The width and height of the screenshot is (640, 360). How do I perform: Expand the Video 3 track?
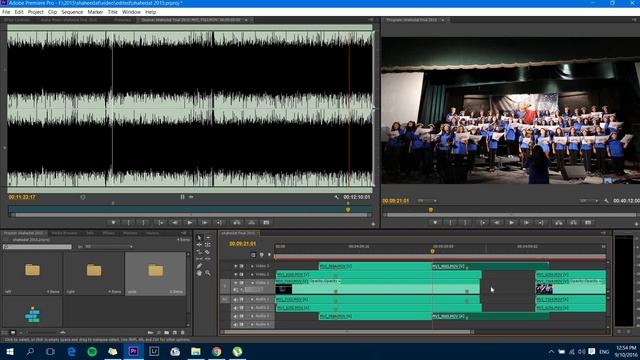point(252,266)
